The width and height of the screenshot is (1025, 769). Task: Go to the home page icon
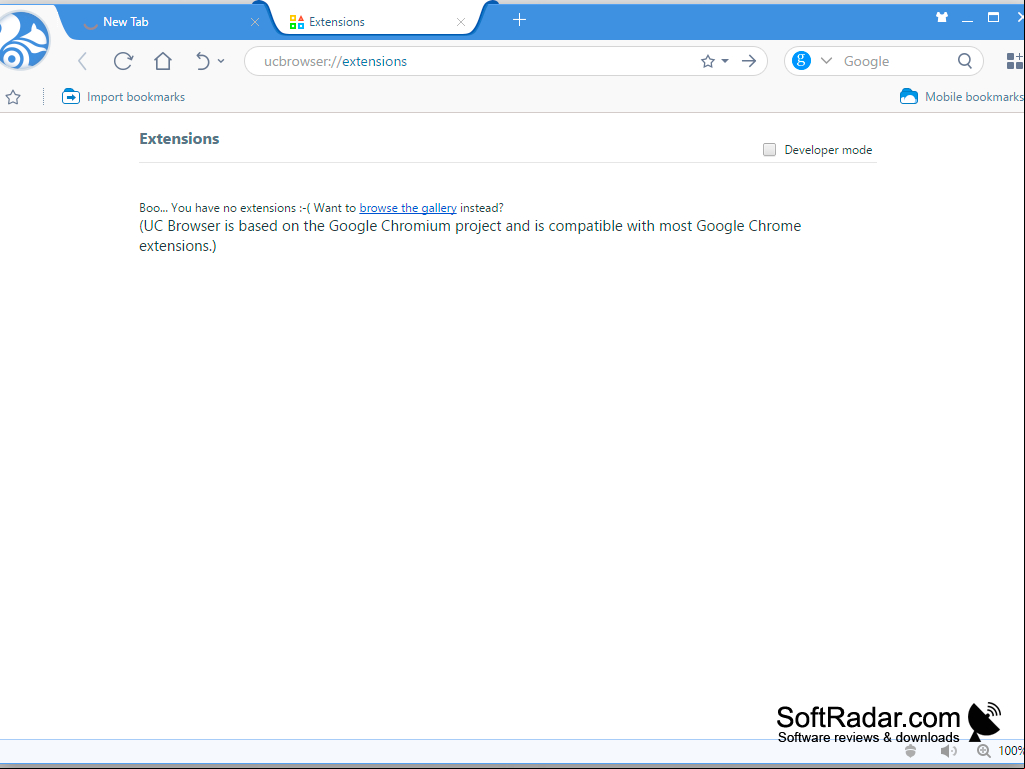click(163, 61)
